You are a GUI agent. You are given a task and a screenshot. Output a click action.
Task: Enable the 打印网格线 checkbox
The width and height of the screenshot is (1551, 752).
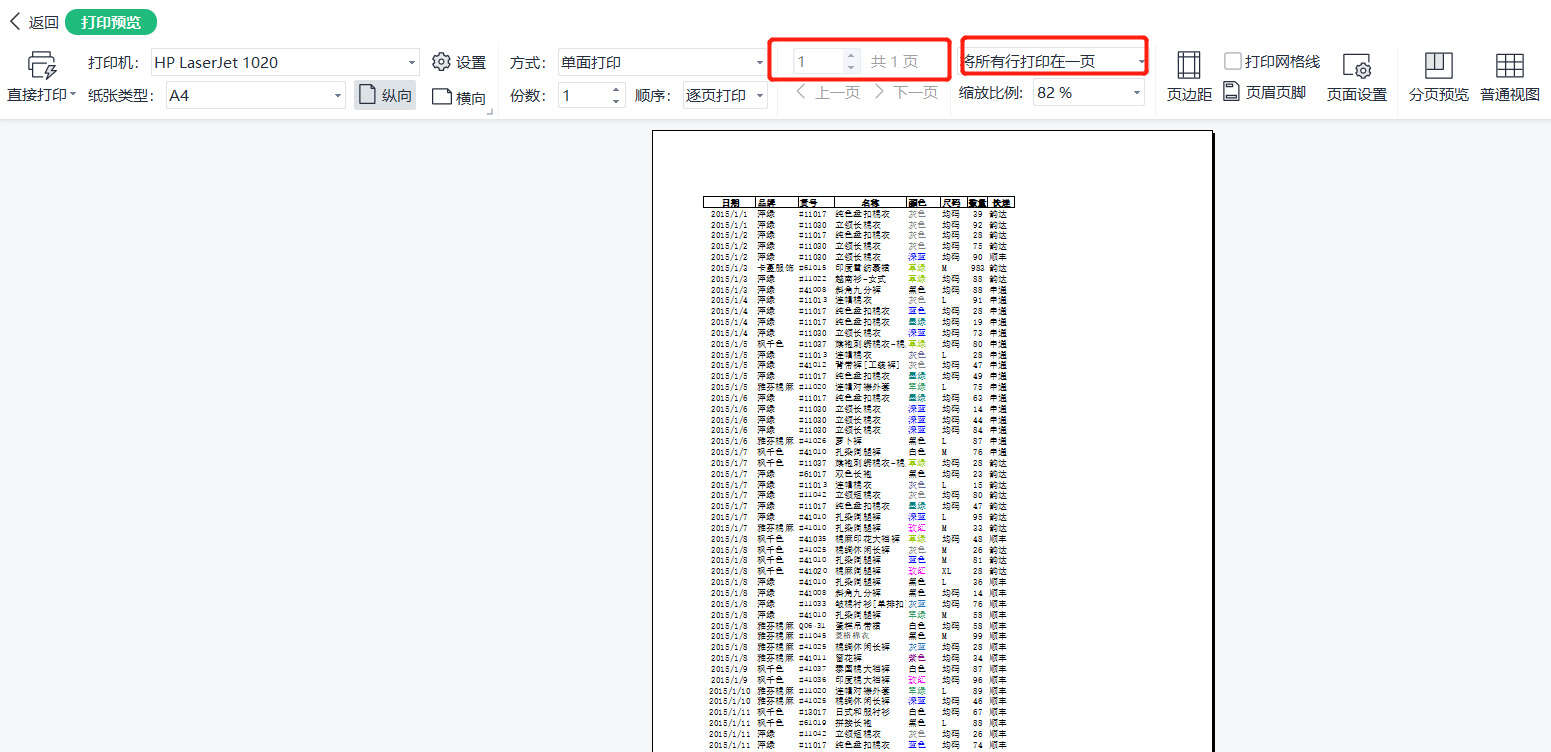[x=1234, y=61]
